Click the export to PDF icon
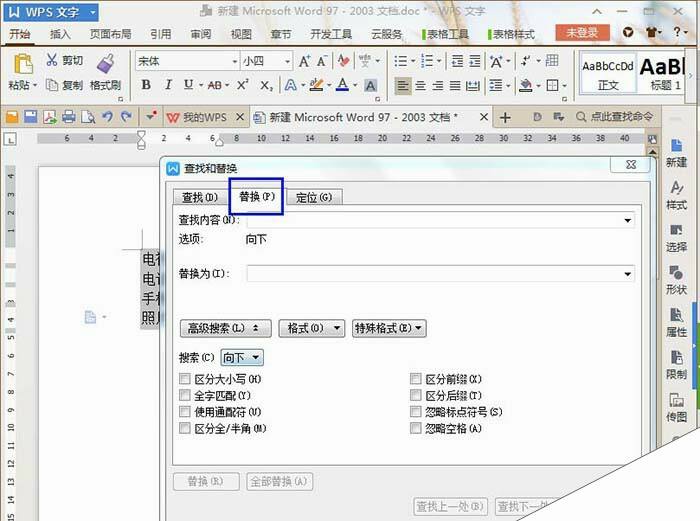This screenshot has height=521, width=700. tap(50, 117)
